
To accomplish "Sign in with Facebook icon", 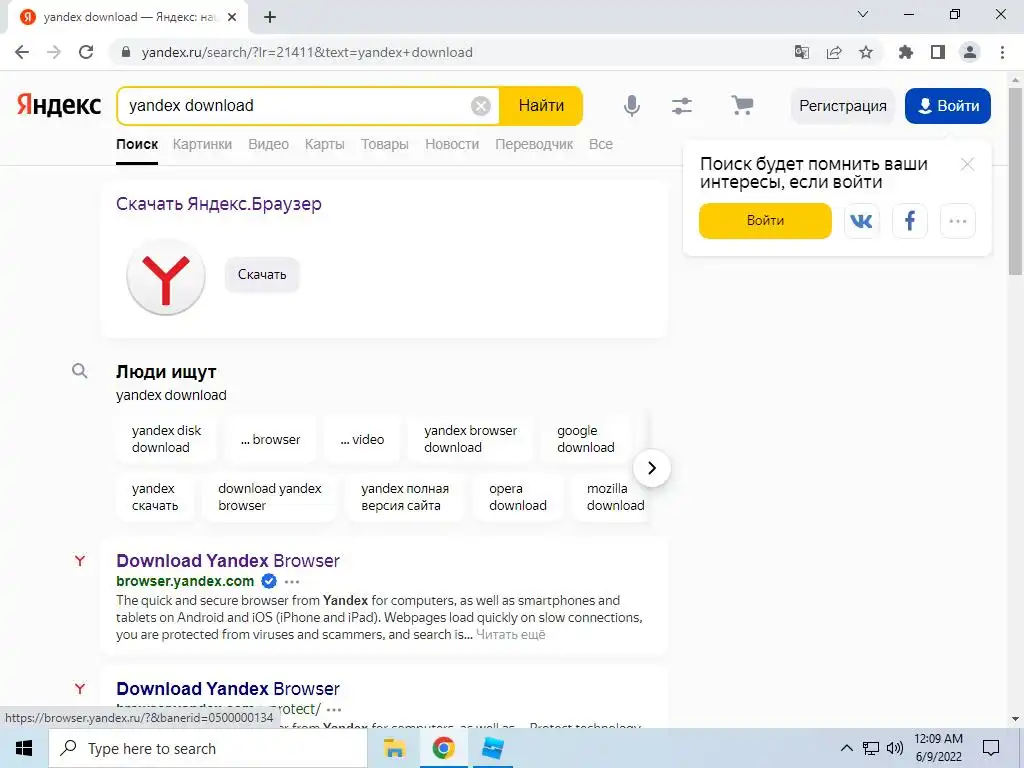I will 910,221.
